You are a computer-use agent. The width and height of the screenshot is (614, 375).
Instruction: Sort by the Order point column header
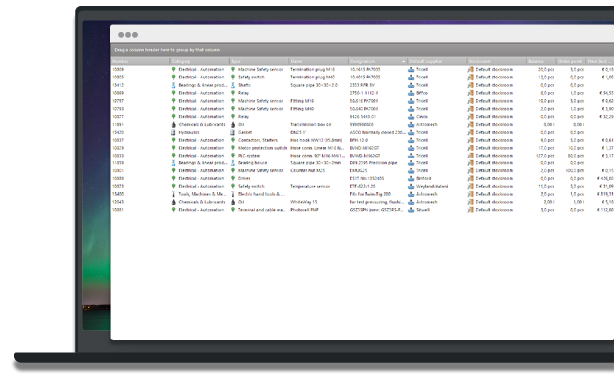(x=571, y=61)
